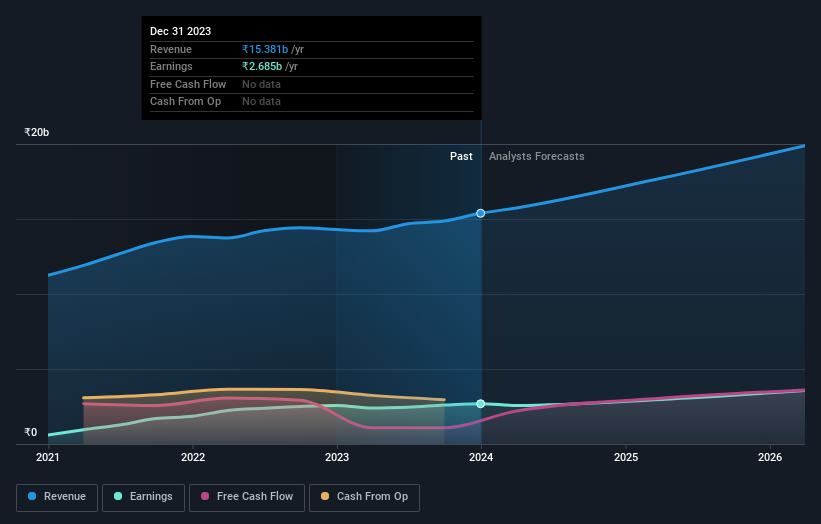Select the Earnings data point at 2024

[481, 404]
